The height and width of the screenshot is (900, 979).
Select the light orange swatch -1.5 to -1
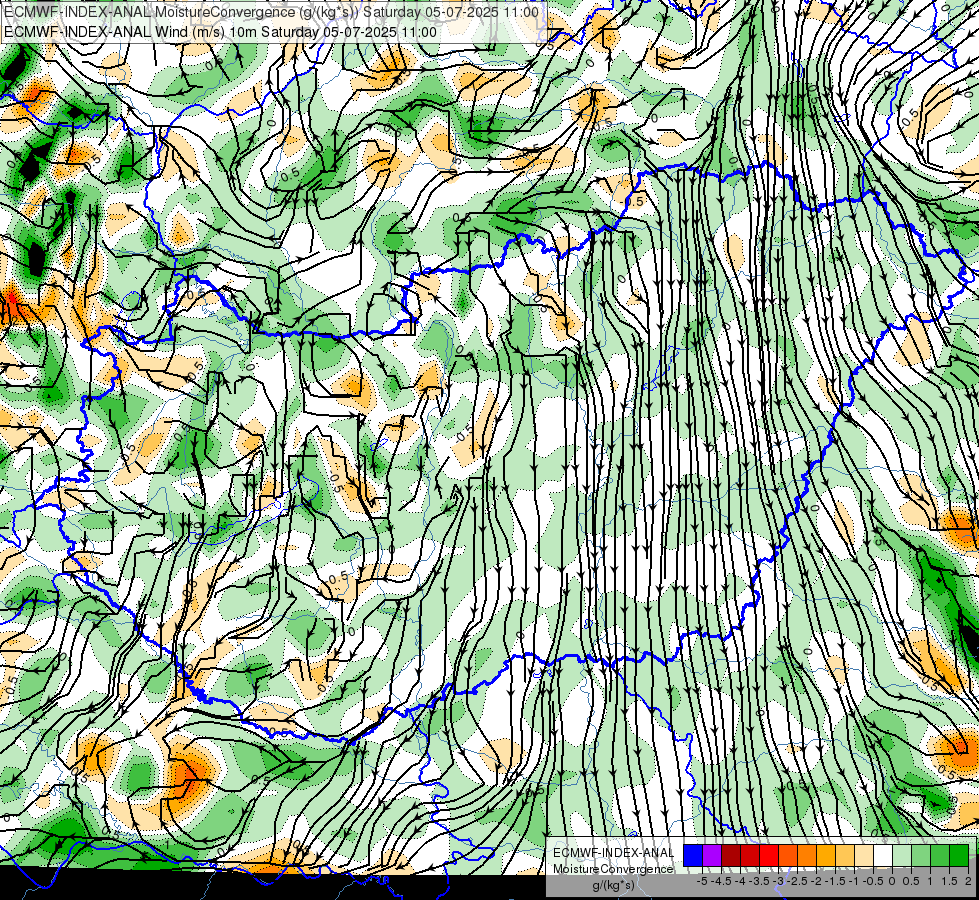(845, 855)
